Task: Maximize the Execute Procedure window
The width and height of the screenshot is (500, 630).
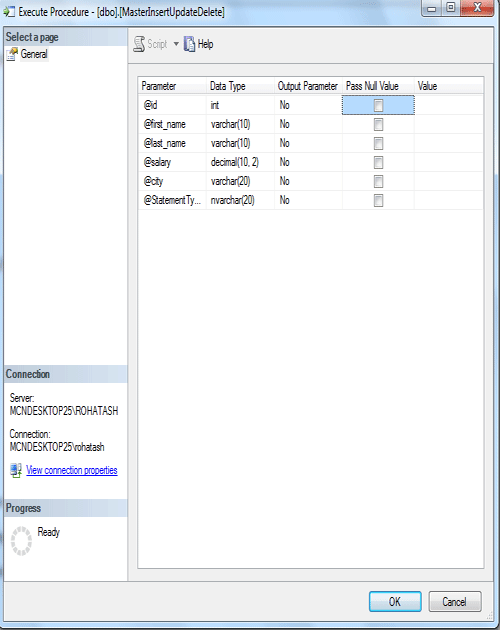Action: coord(451,8)
